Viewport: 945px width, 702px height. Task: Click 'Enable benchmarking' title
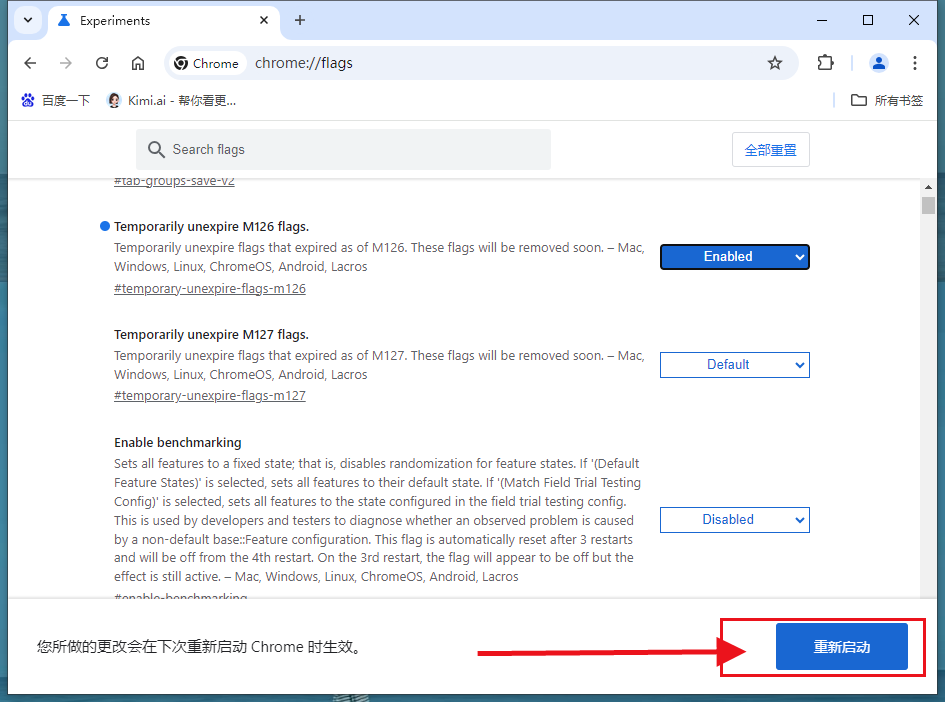(x=178, y=442)
